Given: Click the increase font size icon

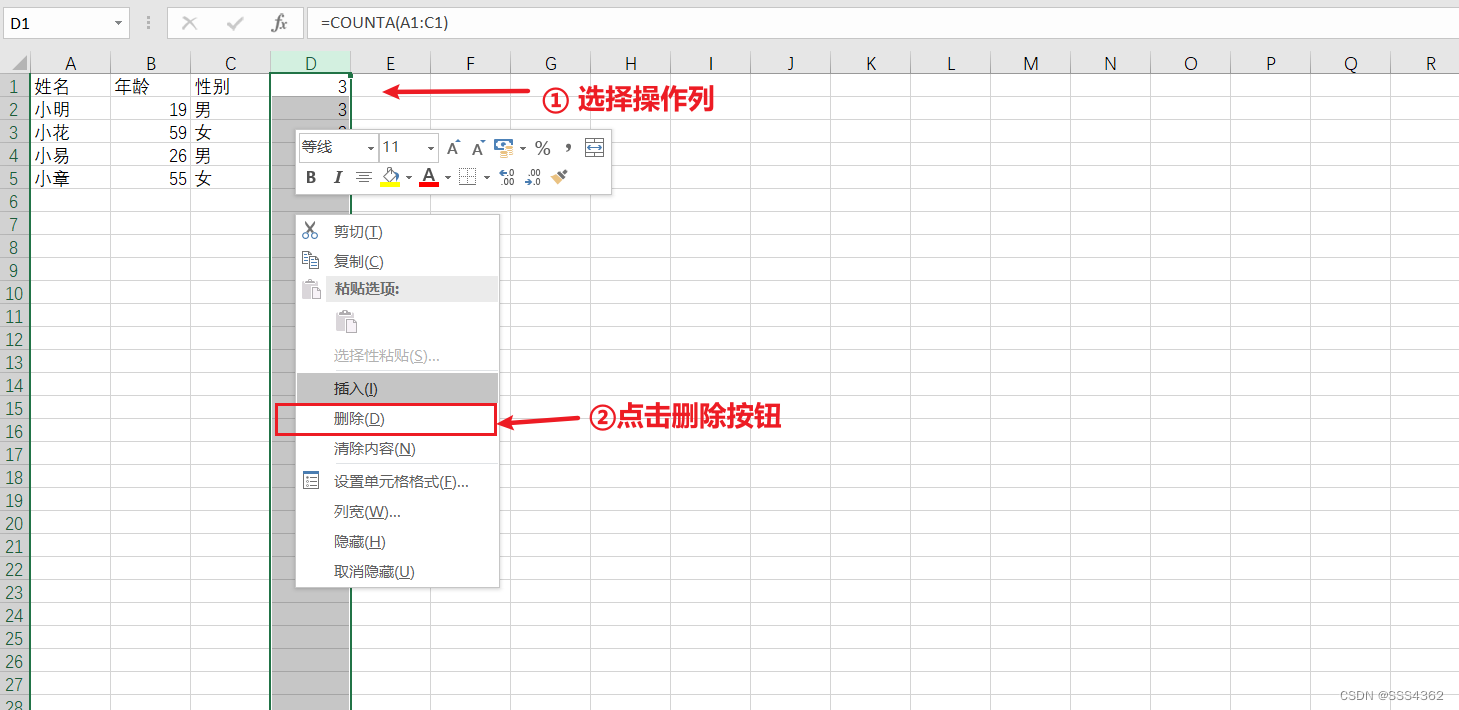Looking at the screenshot, I should coord(453,148).
